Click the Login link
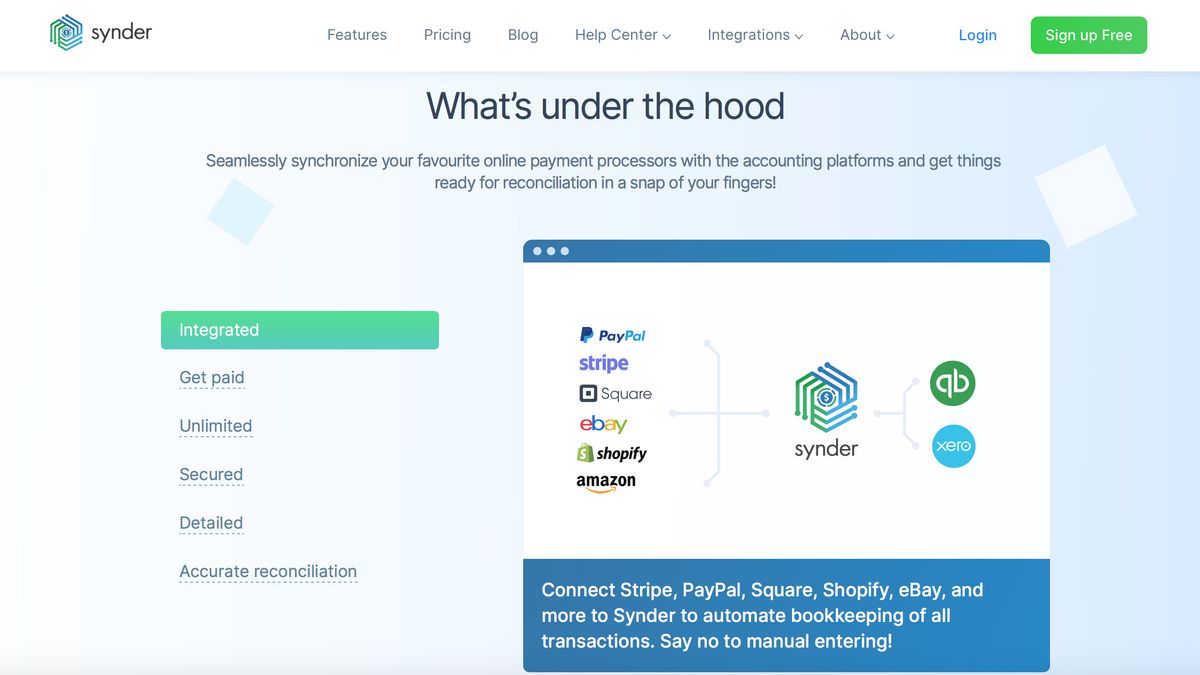 [x=977, y=35]
